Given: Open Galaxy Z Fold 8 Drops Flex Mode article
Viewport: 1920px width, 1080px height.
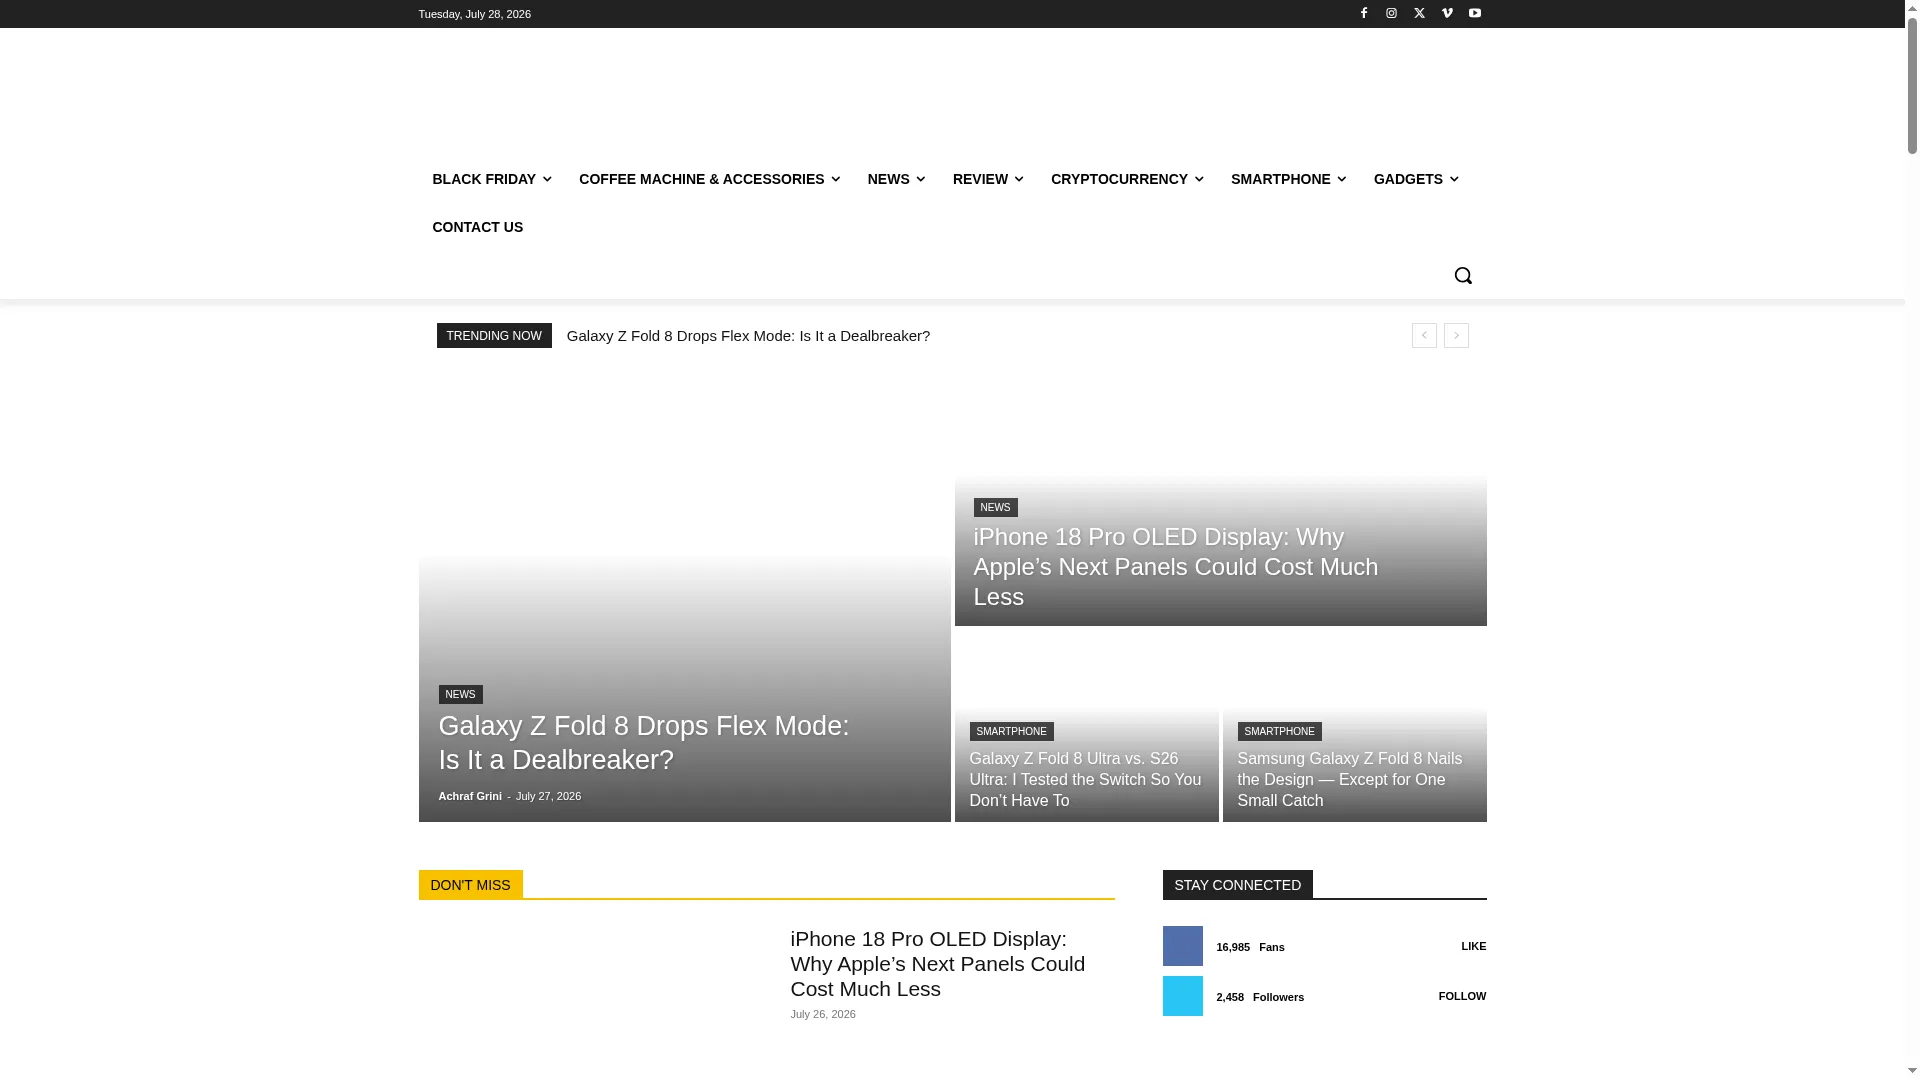Looking at the screenshot, I should pos(643,743).
